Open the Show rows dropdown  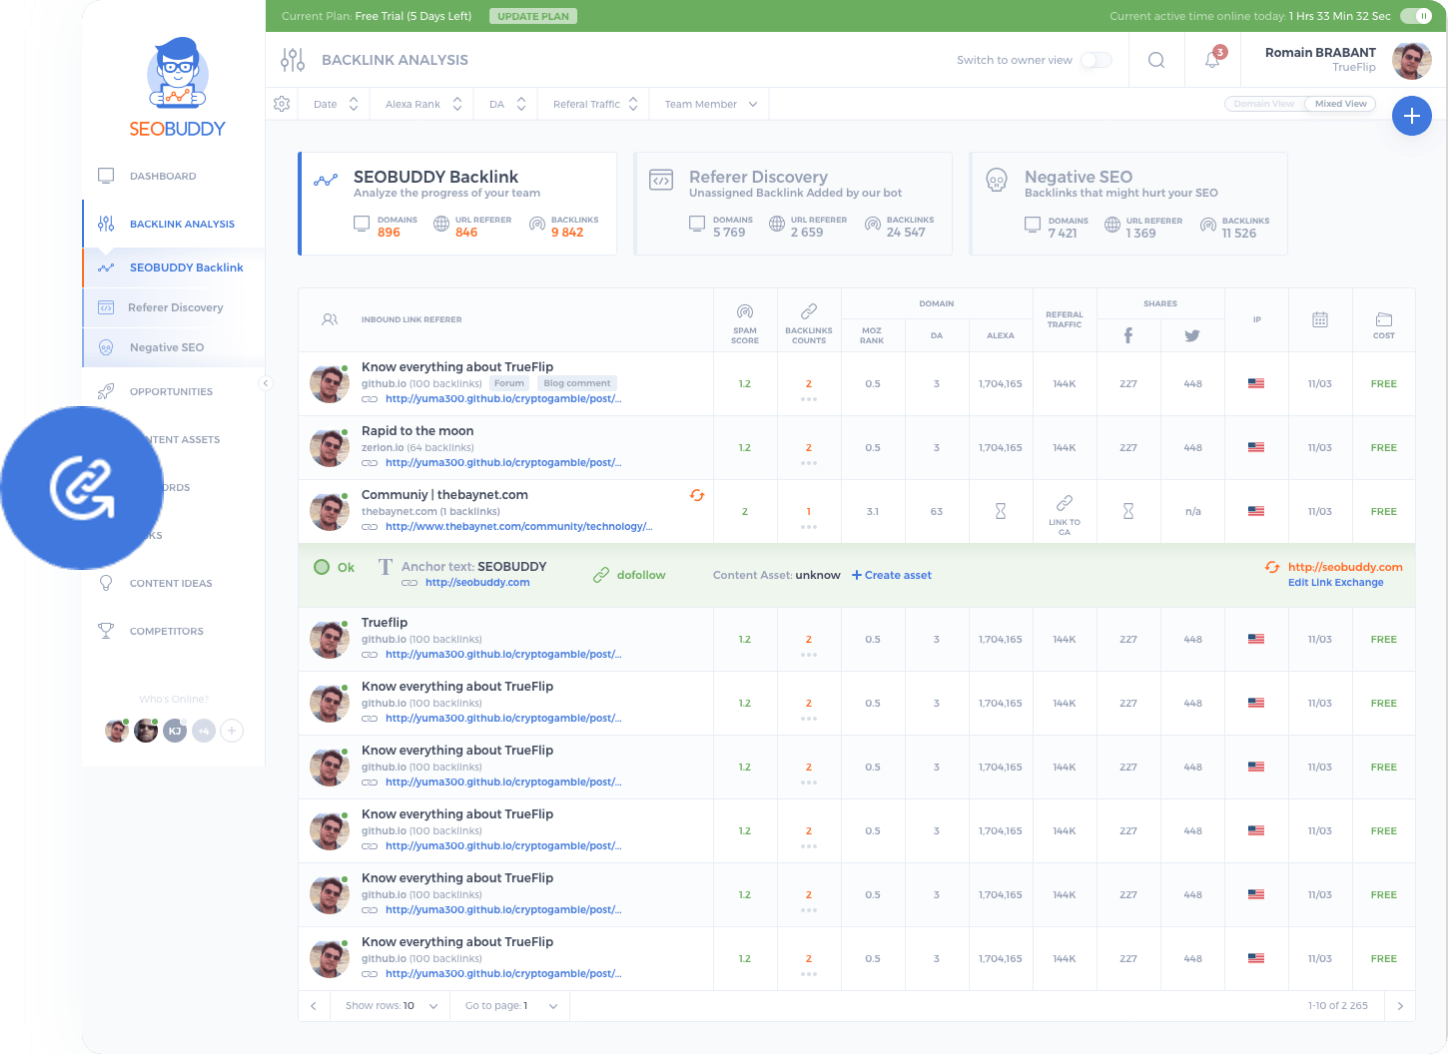click(392, 1006)
